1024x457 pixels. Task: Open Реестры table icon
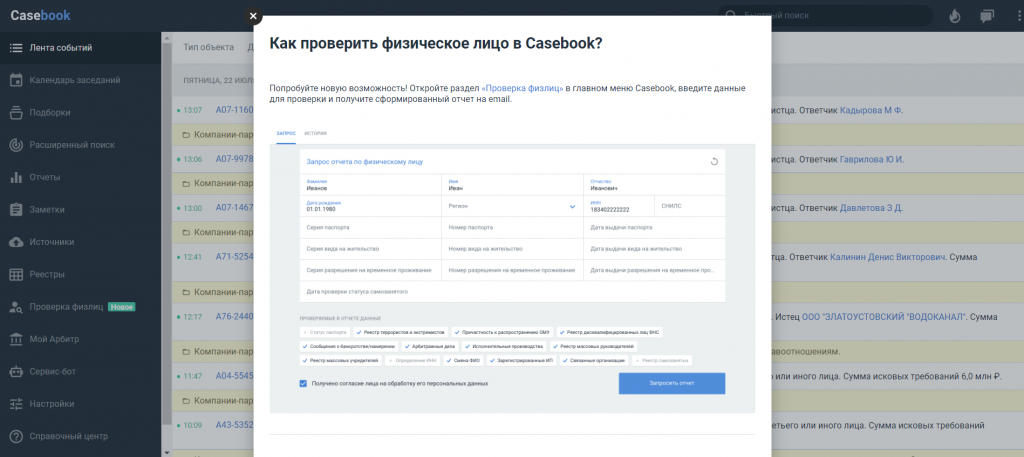coord(16,274)
